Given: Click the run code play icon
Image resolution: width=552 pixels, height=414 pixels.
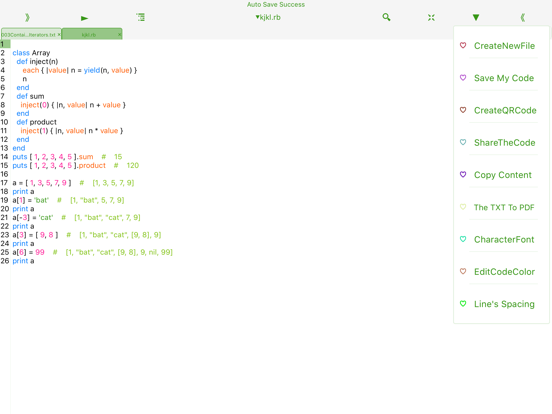Looking at the screenshot, I should tap(84, 18).
